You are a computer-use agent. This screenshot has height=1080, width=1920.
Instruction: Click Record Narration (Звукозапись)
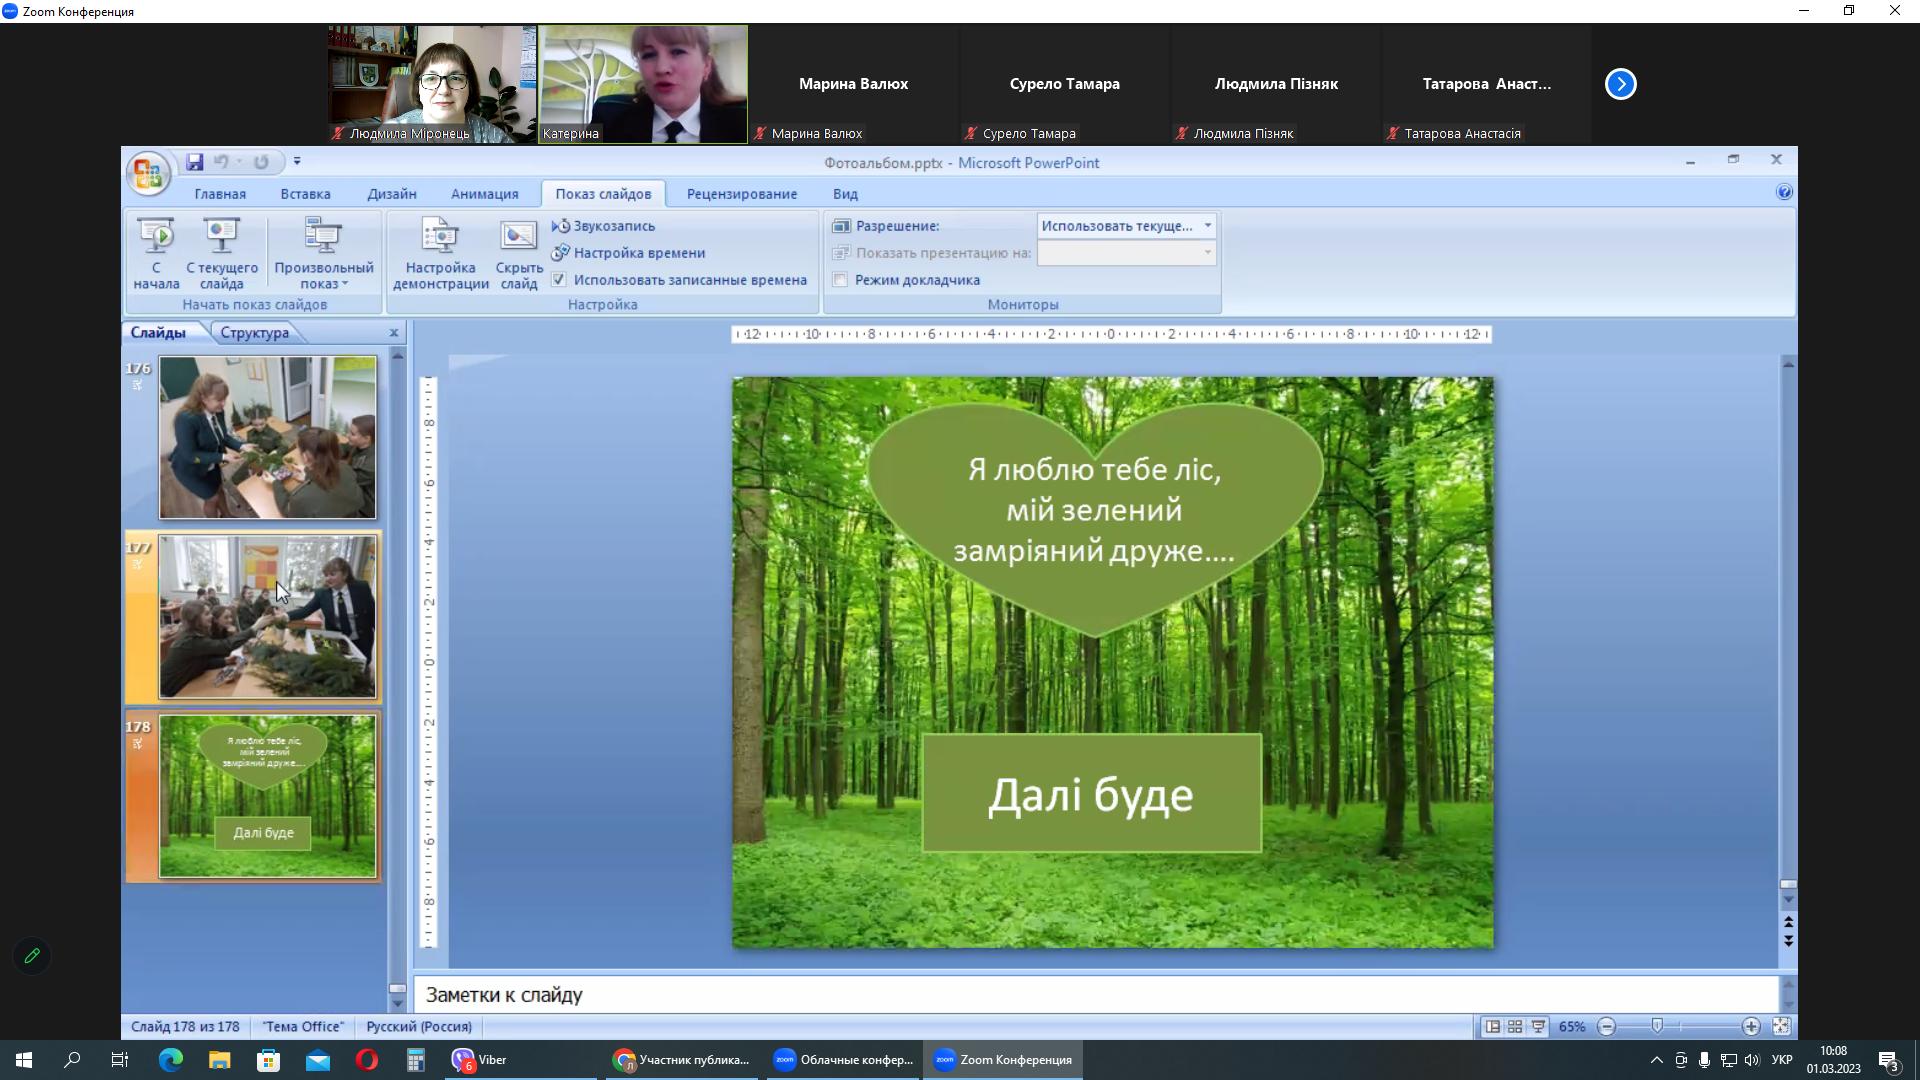613,226
